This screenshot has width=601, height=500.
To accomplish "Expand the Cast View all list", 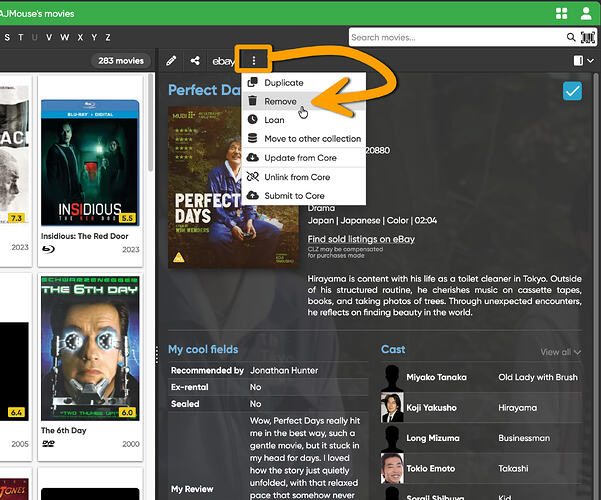I will 560,352.
